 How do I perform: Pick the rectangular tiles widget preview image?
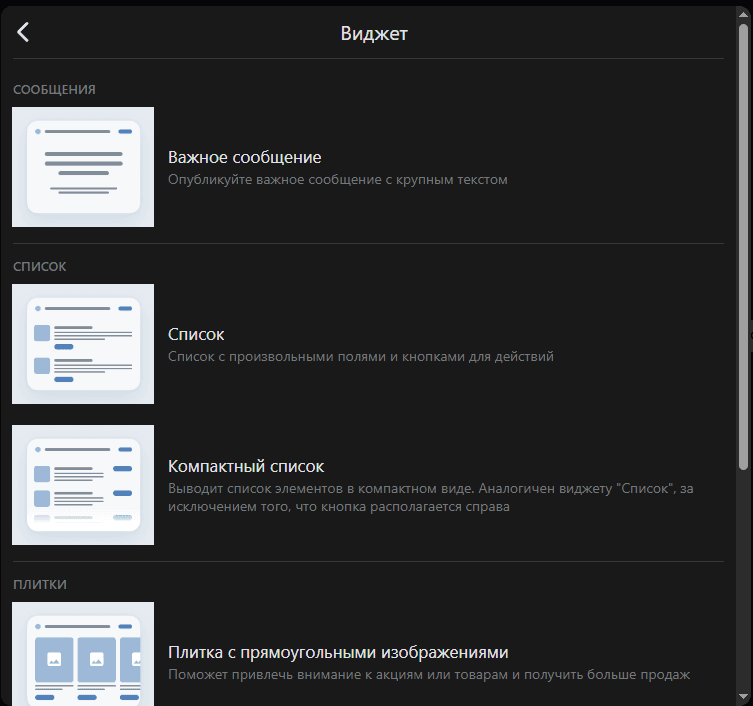pyautogui.click(x=83, y=654)
